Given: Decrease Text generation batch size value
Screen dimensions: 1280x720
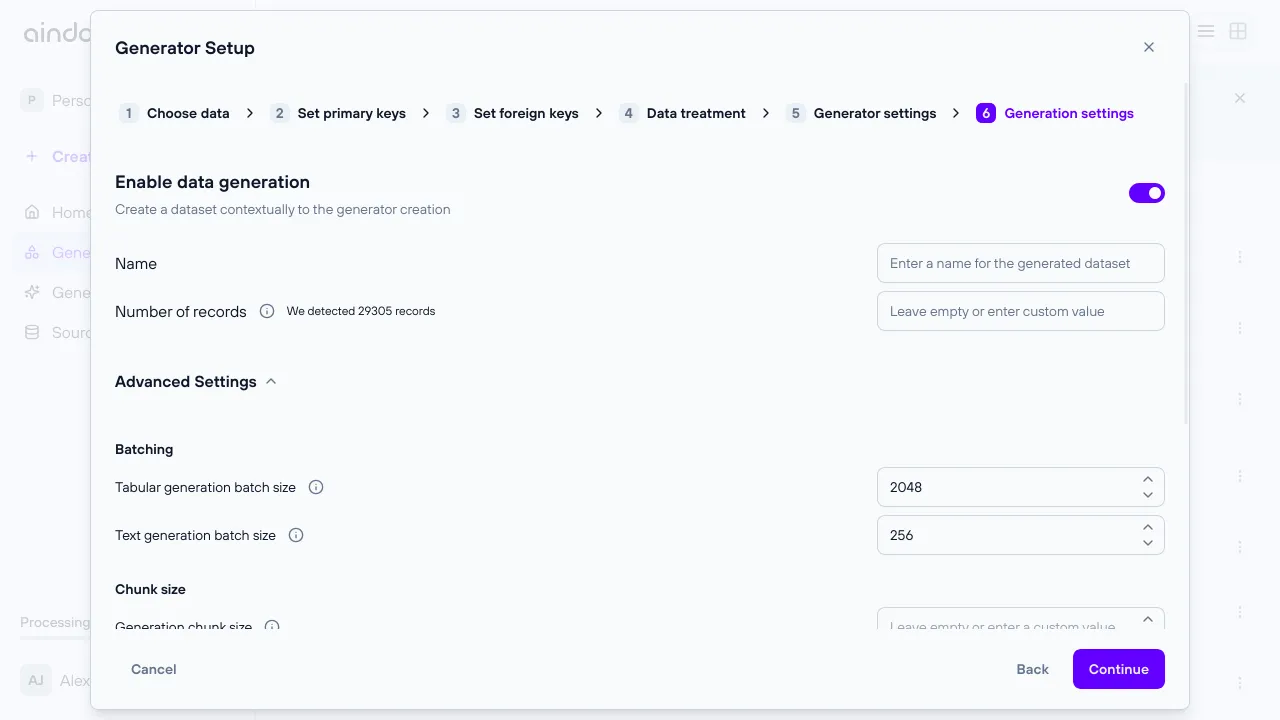Looking at the screenshot, I should click(x=1148, y=543).
